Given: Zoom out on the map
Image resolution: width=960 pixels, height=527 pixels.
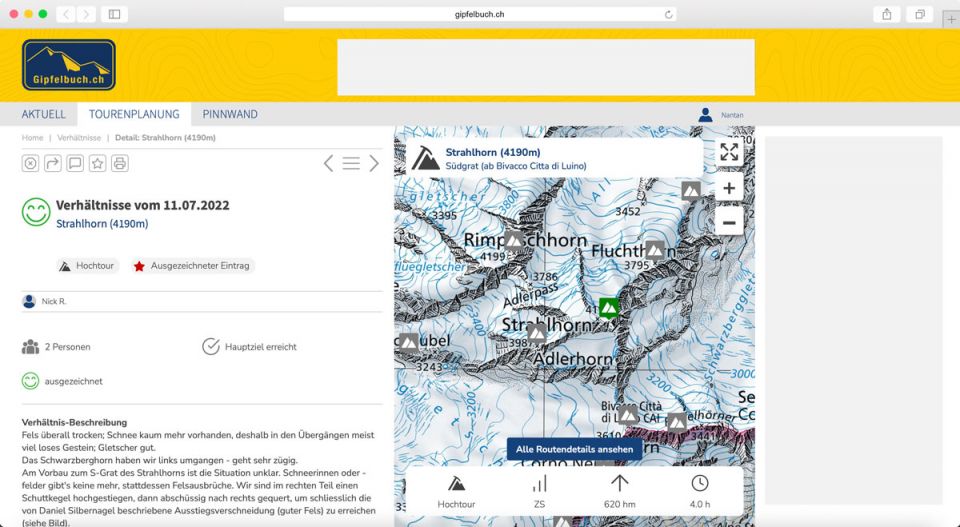Looking at the screenshot, I should click(x=729, y=222).
